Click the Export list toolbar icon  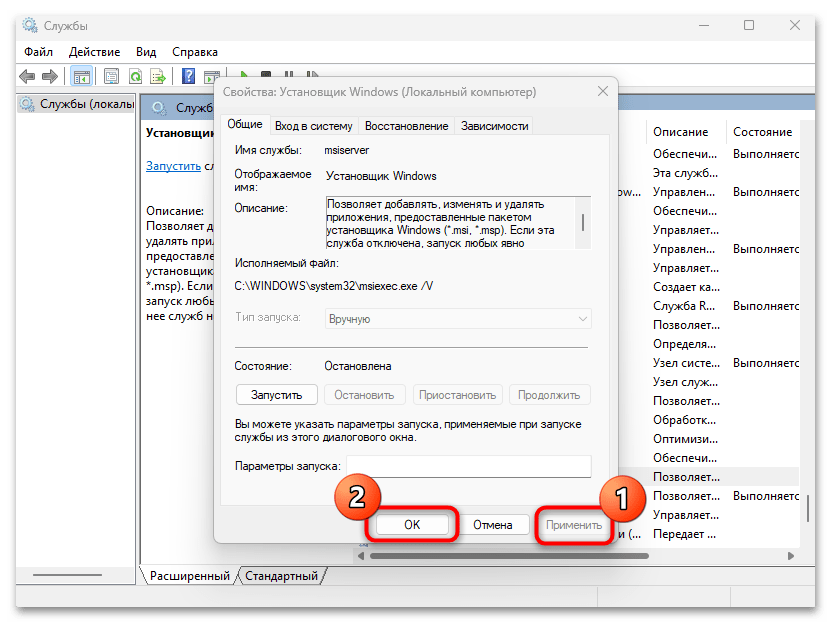point(158,77)
